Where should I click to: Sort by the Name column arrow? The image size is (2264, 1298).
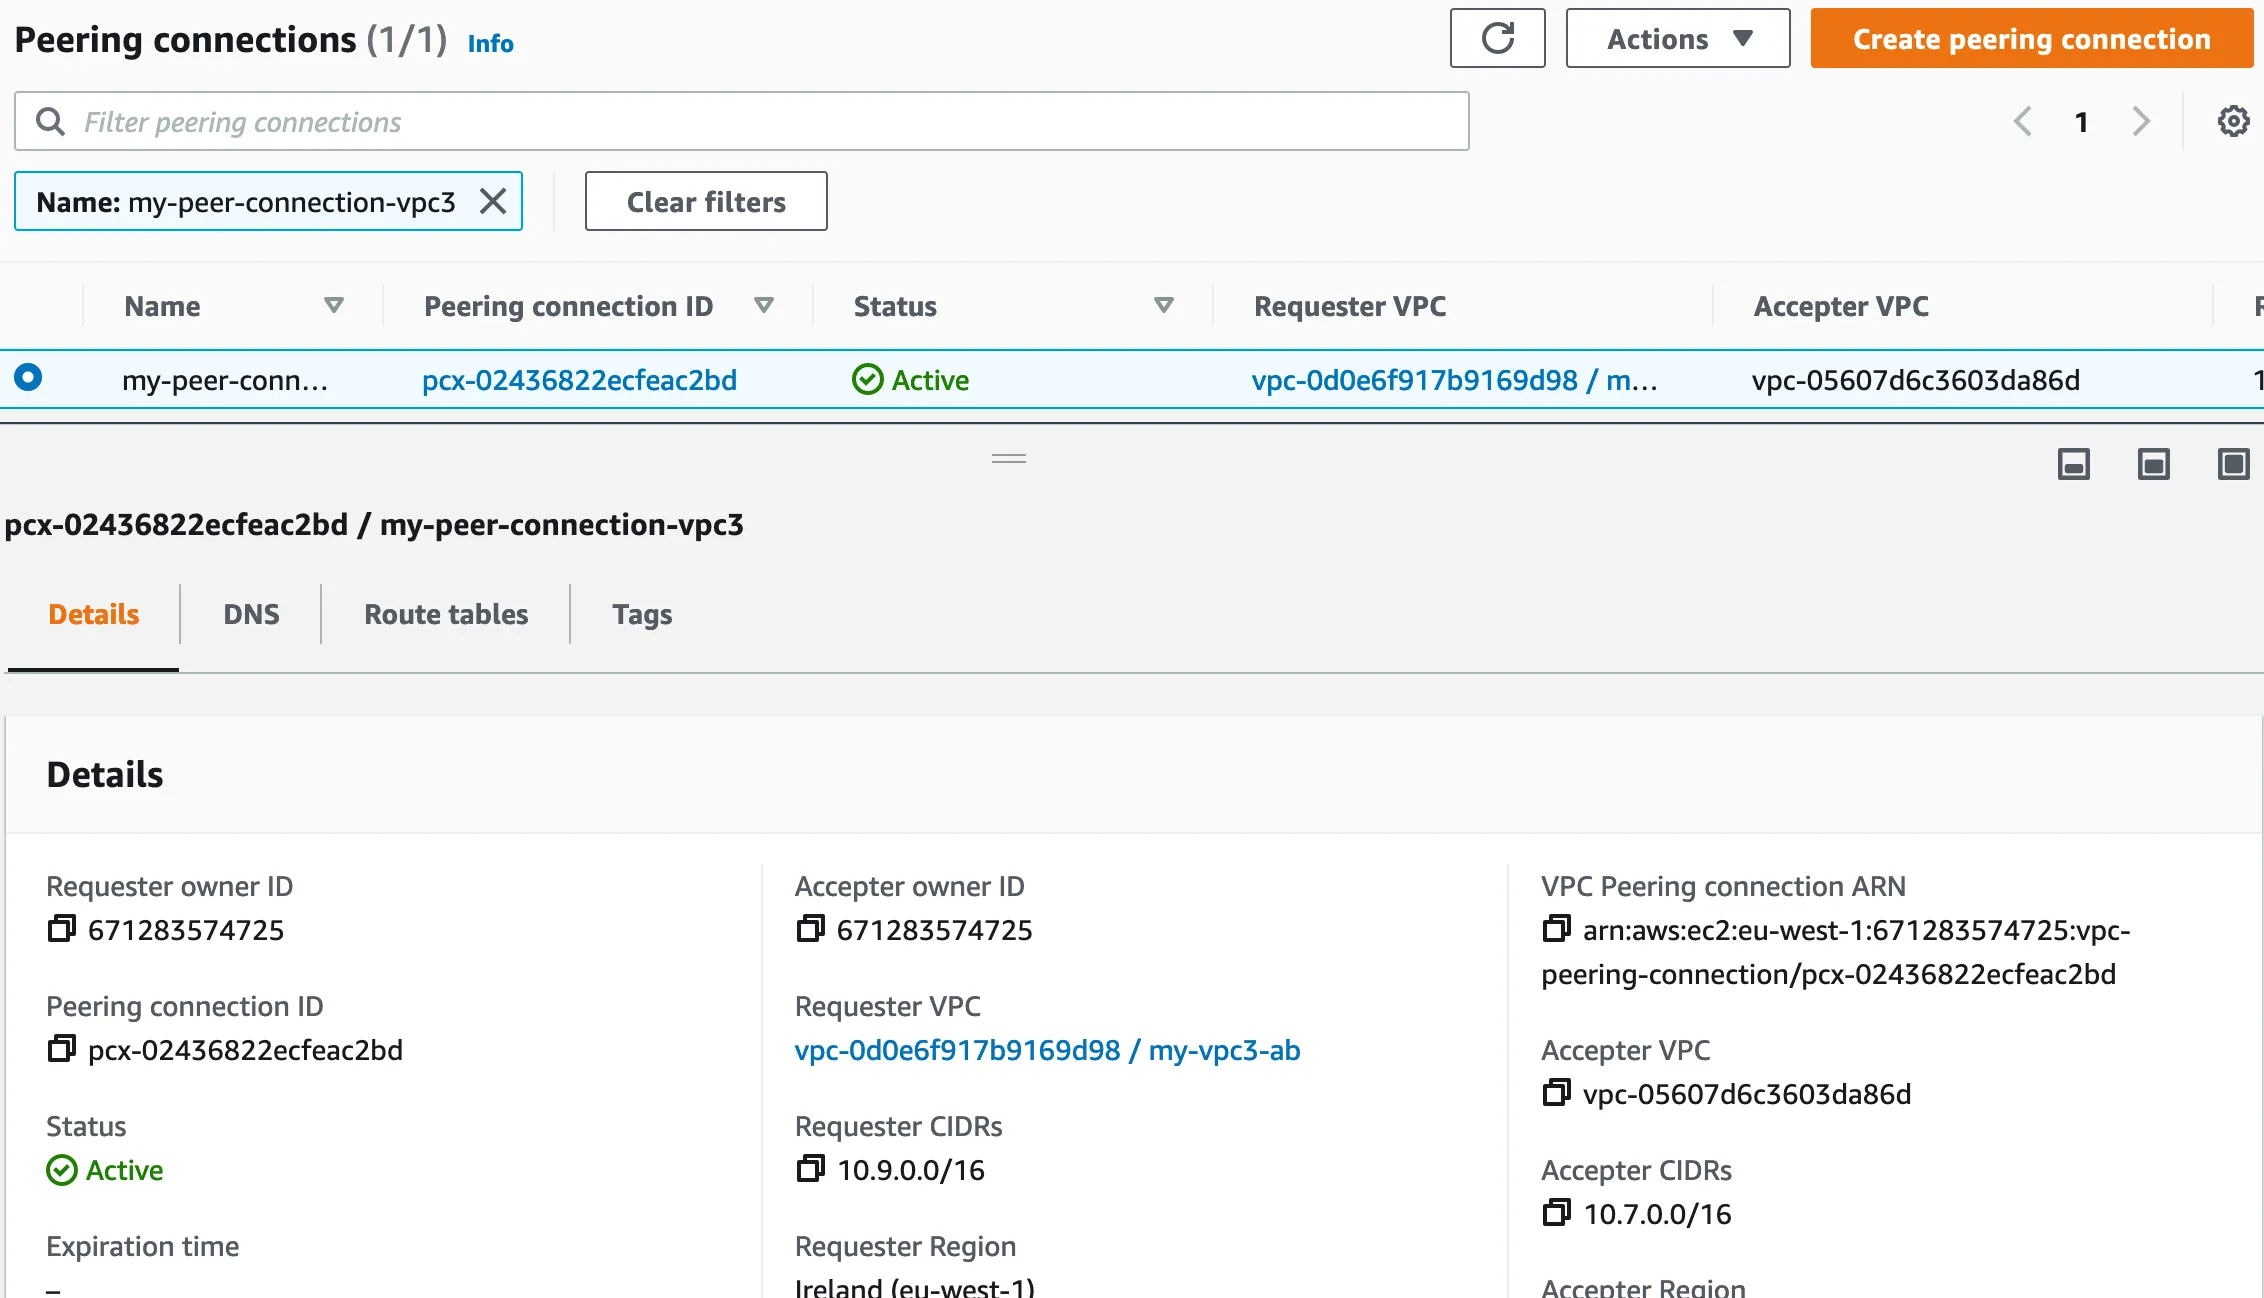tap(334, 305)
